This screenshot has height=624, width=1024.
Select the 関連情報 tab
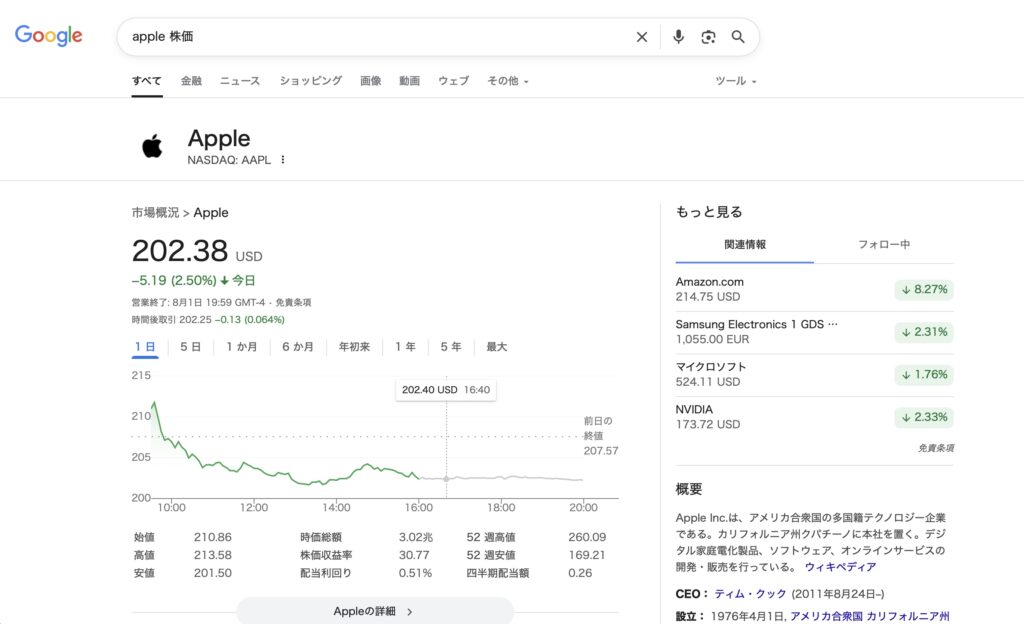tap(744, 245)
